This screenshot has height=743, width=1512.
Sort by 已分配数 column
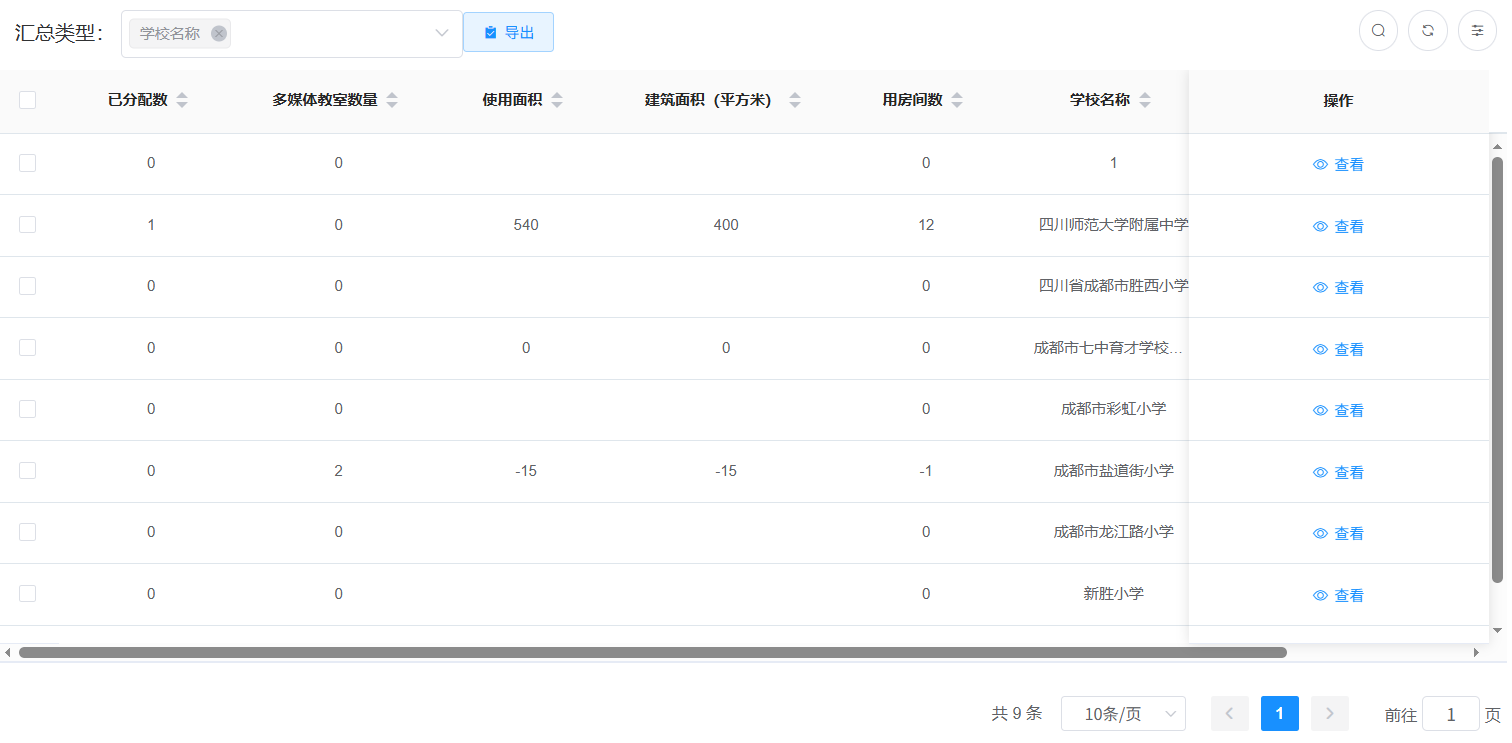[x=182, y=100]
